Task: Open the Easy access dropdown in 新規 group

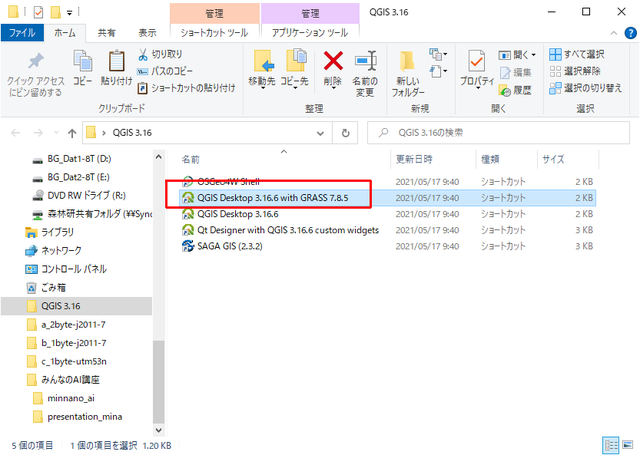Action: (x=438, y=71)
